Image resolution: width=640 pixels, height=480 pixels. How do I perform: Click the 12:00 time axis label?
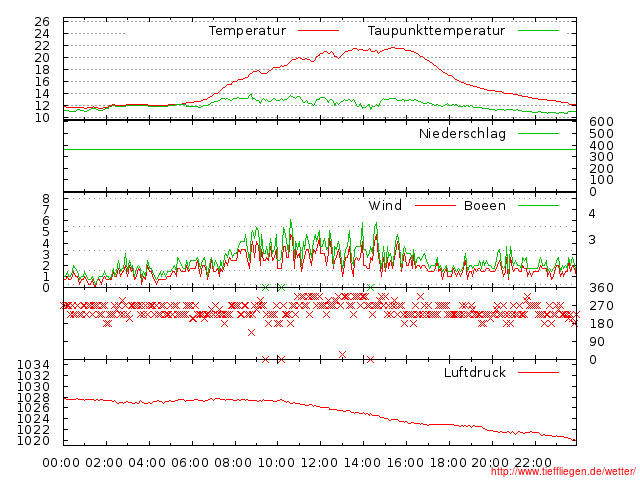coord(319,463)
